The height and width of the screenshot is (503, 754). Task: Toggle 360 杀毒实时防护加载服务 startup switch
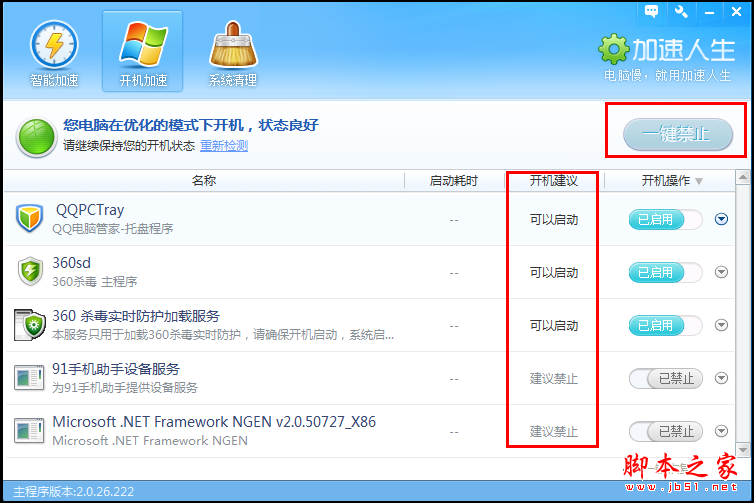tap(666, 326)
